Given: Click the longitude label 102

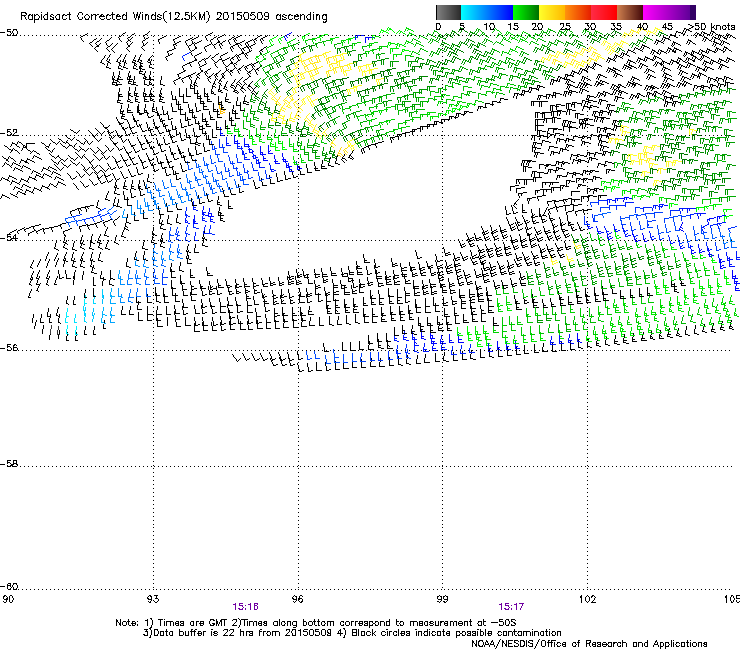Looking at the screenshot, I should click(587, 599).
